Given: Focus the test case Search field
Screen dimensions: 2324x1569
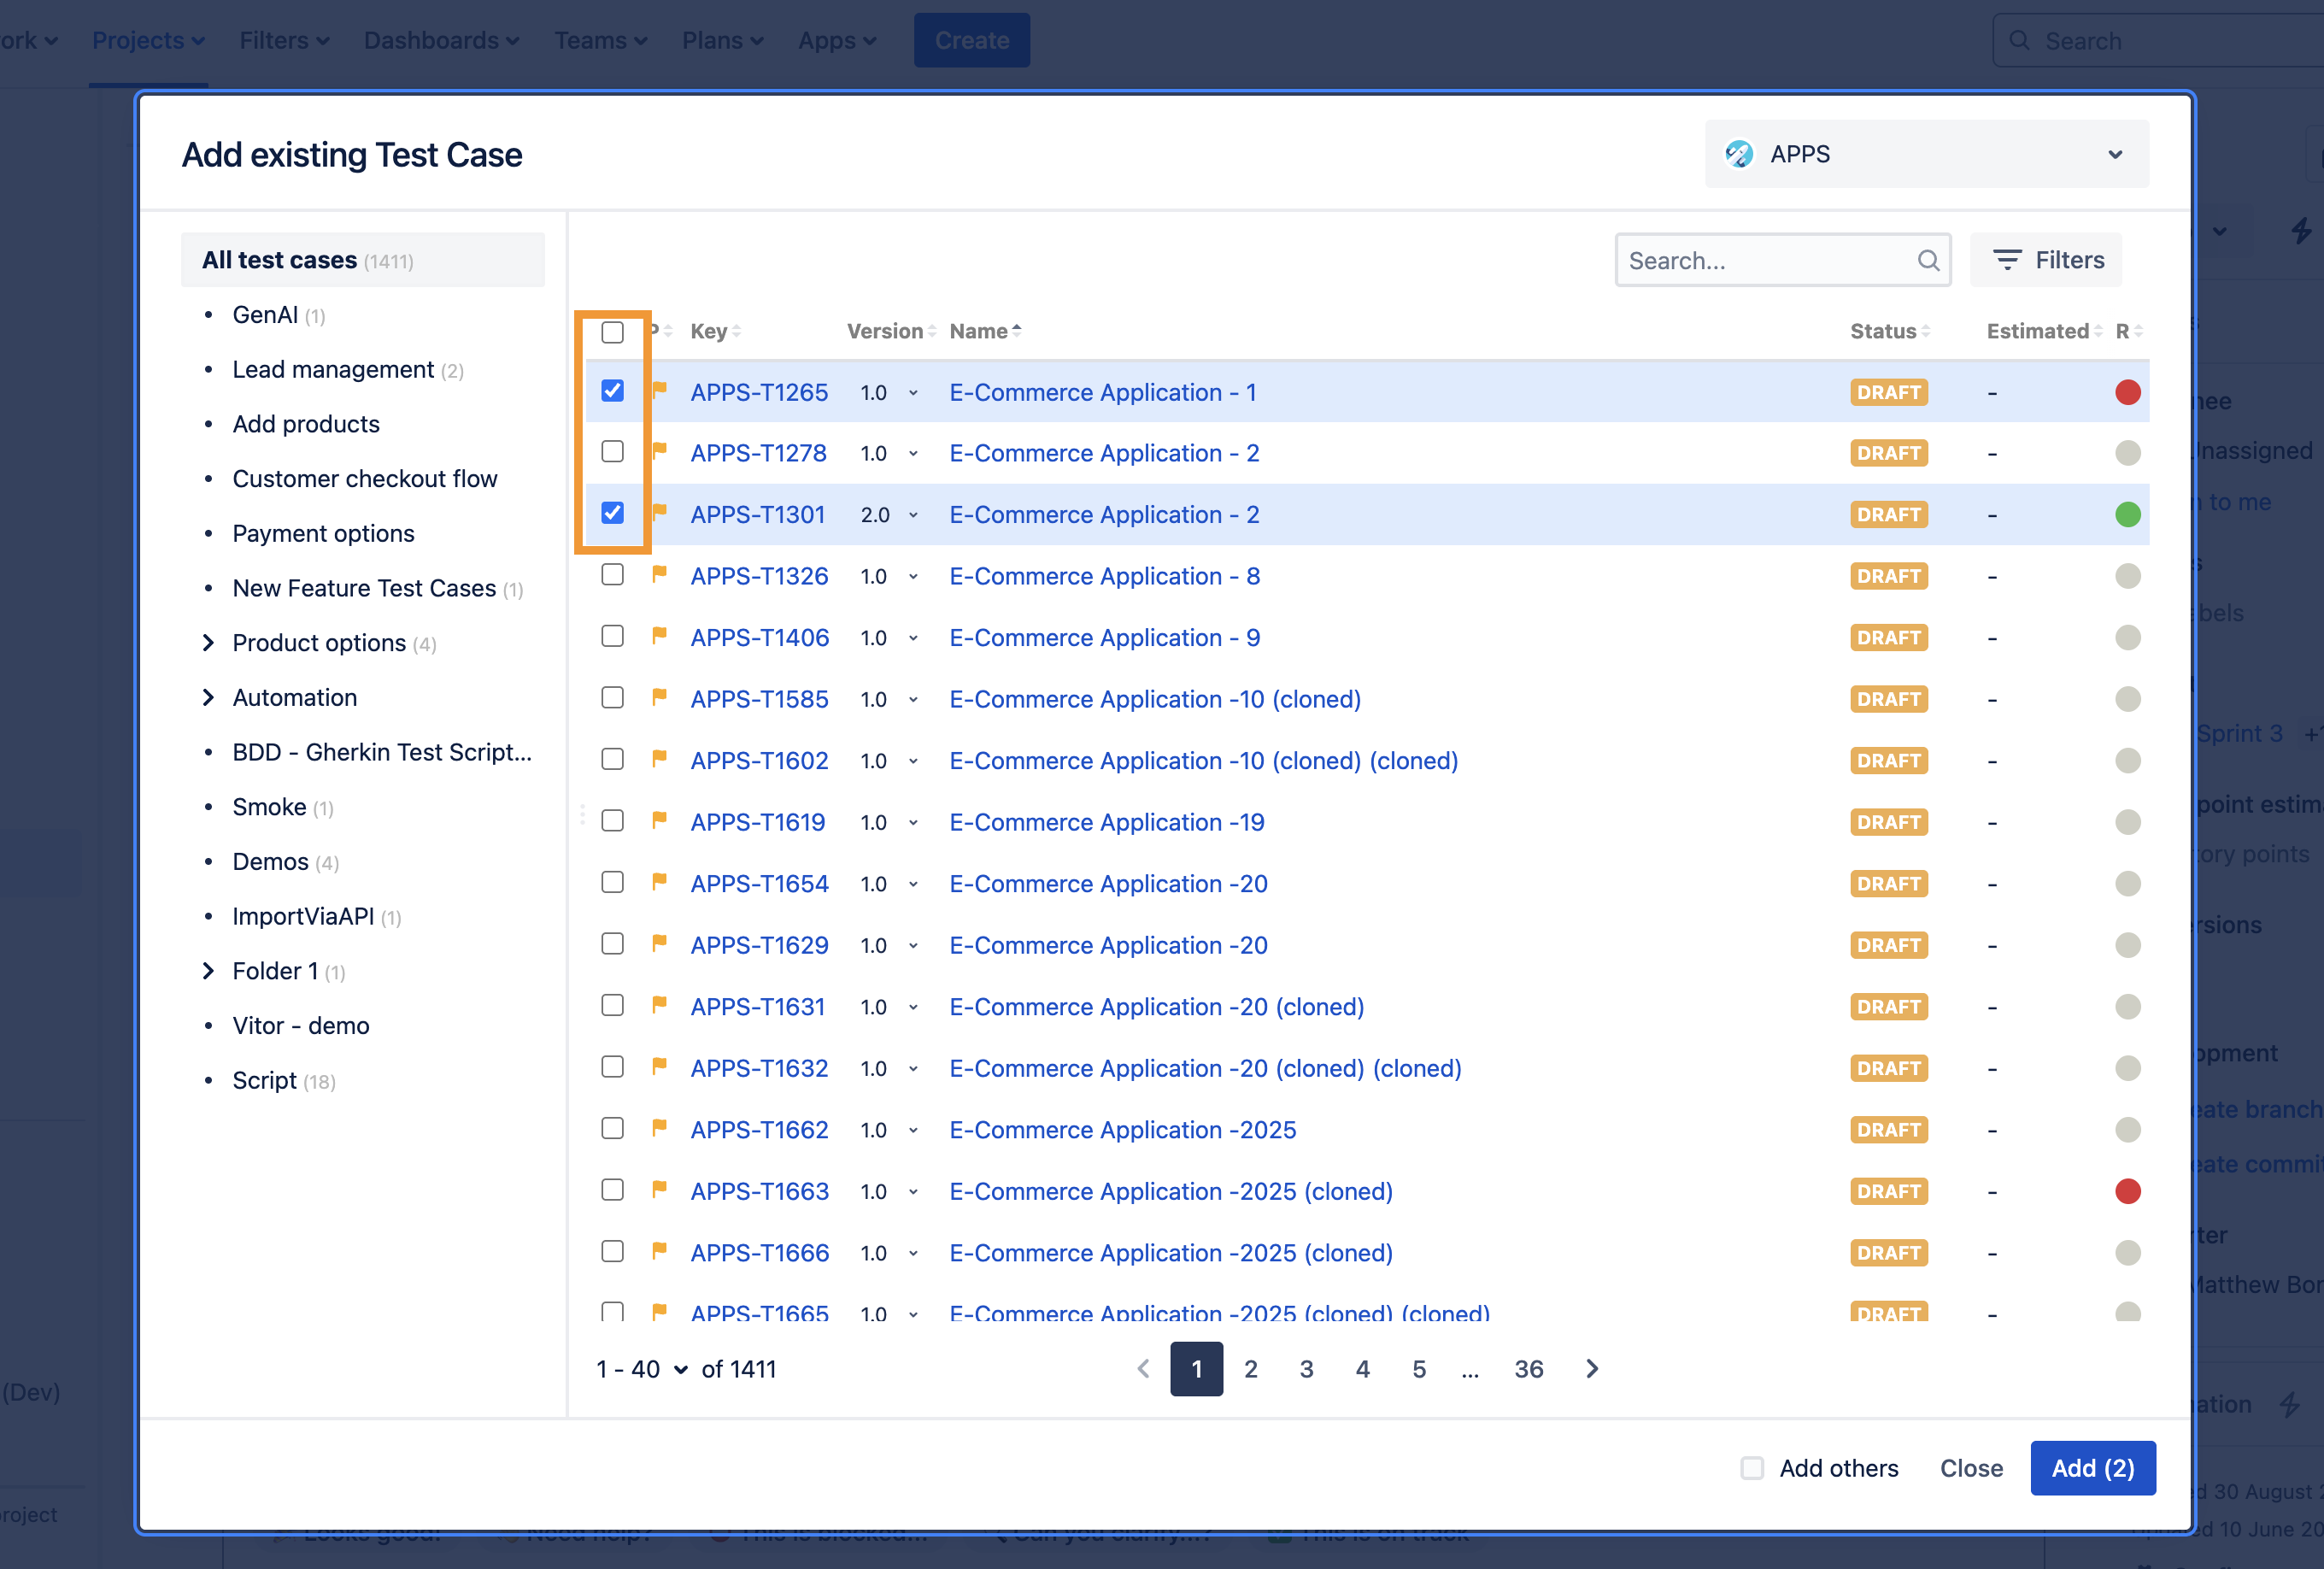Looking at the screenshot, I should coord(1765,261).
